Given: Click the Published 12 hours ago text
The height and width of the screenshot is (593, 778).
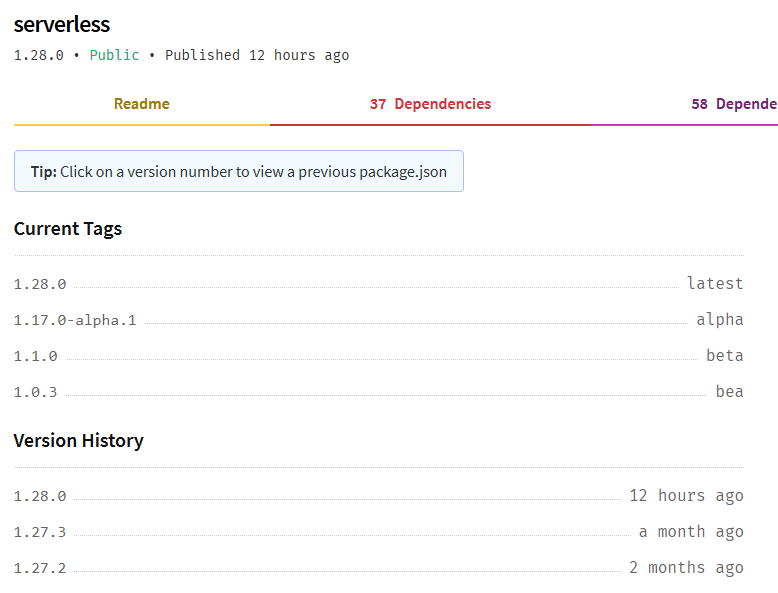Looking at the screenshot, I should click(257, 55).
